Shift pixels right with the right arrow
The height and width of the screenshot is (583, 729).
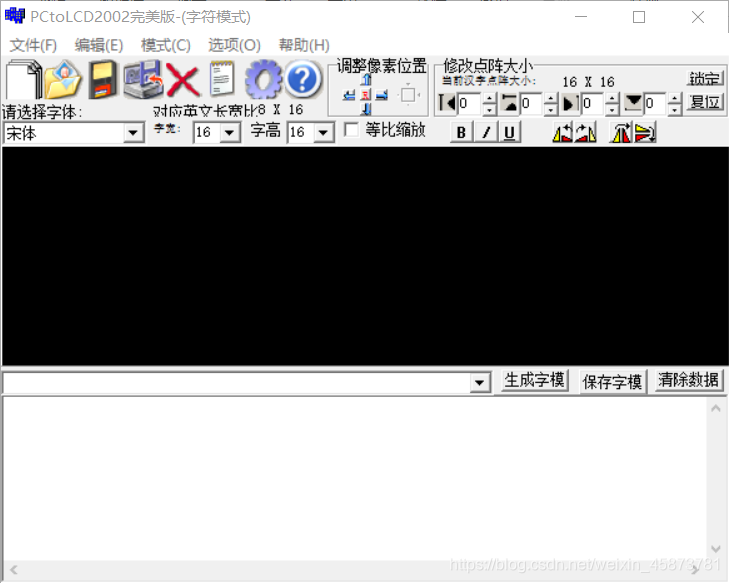(x=382, y=95)
